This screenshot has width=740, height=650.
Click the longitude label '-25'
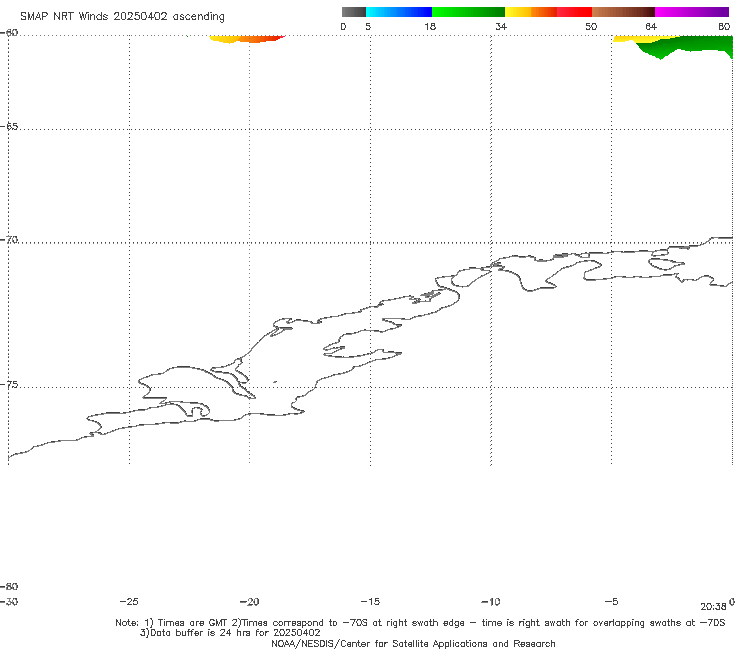coord(129,601)
